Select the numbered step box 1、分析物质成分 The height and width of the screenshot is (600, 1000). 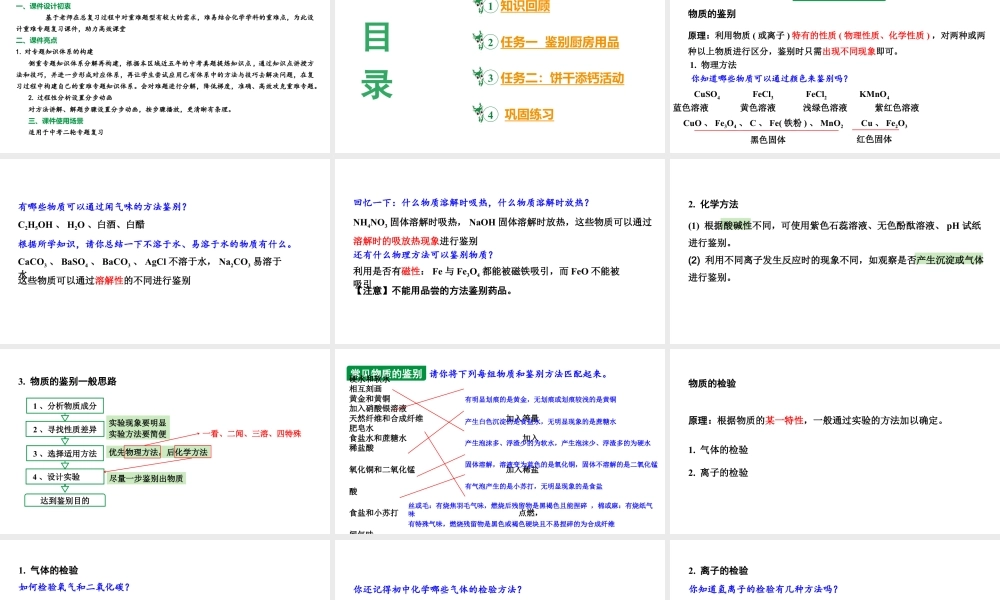click(x=64, y=406)
